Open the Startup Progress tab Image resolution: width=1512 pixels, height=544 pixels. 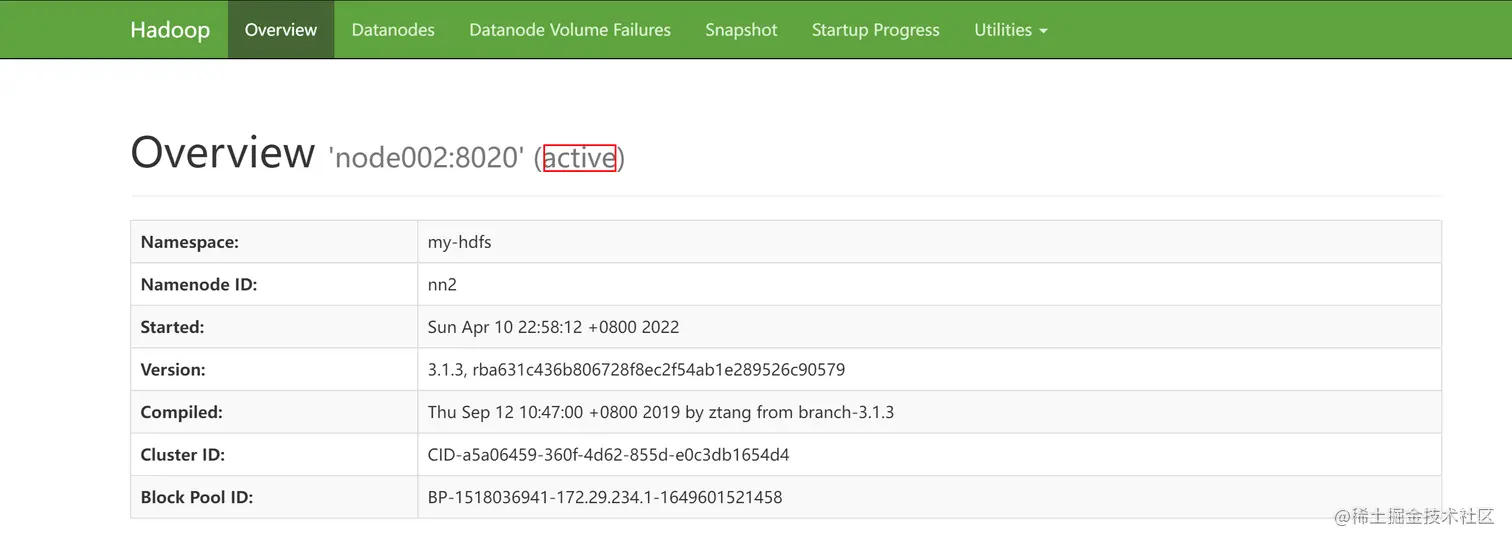tap(876, 30)
